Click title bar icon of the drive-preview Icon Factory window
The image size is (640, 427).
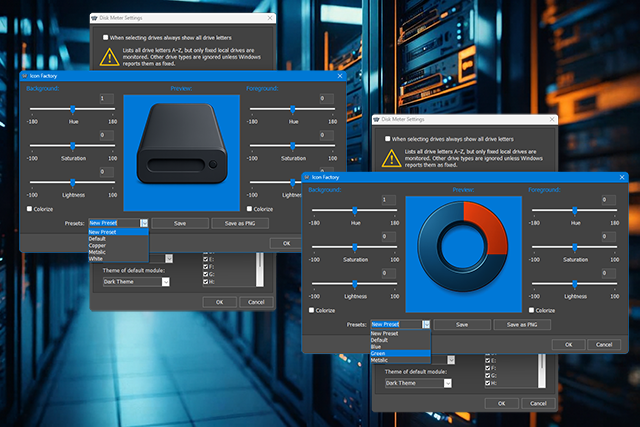(x=23, y=75)
